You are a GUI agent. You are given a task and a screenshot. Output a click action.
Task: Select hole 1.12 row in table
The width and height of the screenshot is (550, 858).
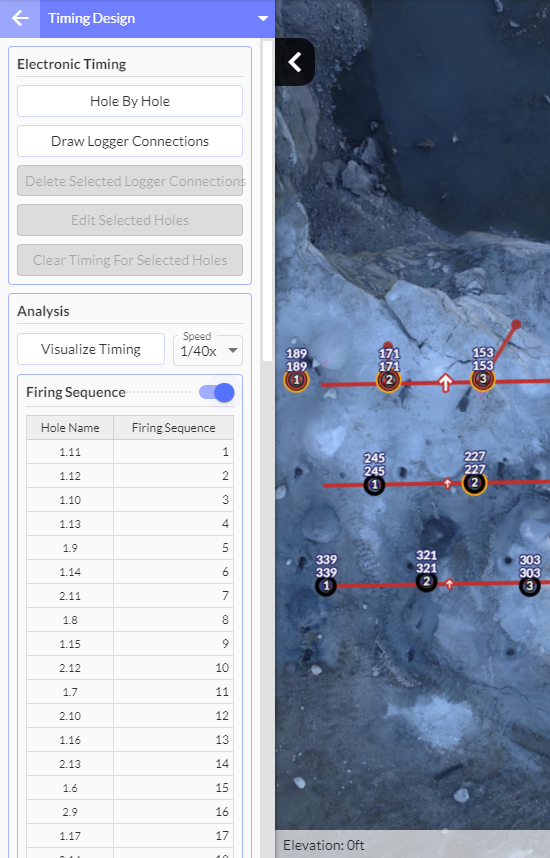tap(130, 476)
